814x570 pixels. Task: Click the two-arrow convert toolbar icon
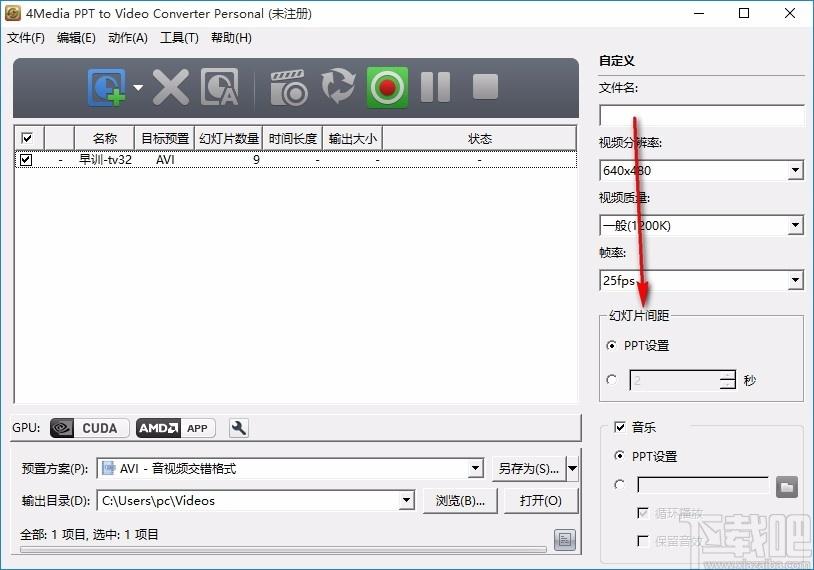coord(338,86)
